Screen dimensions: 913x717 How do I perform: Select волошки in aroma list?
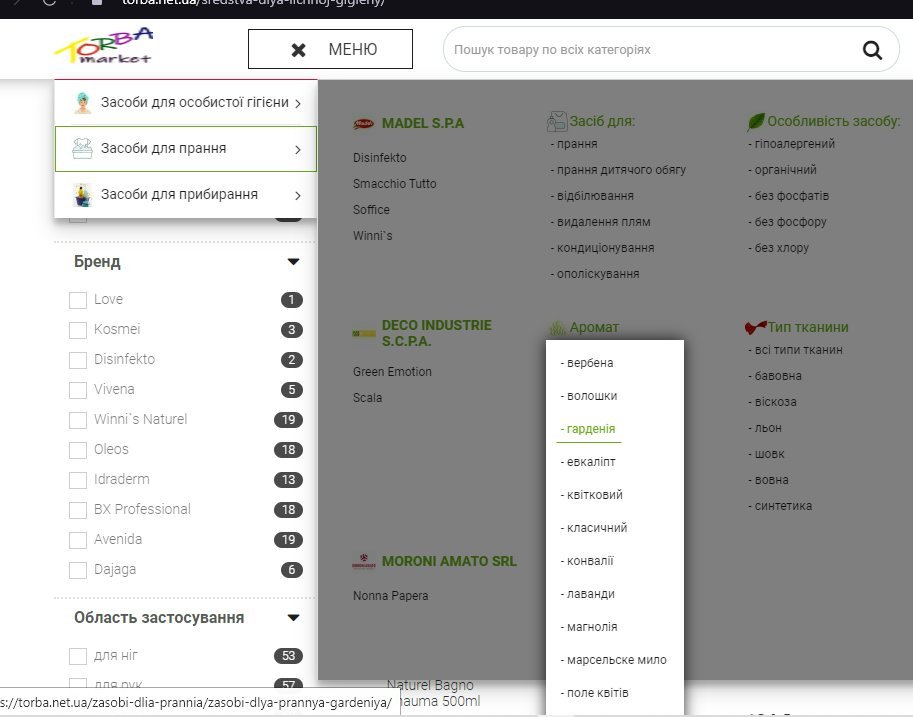pyautogui.click(x=589, y=396)
